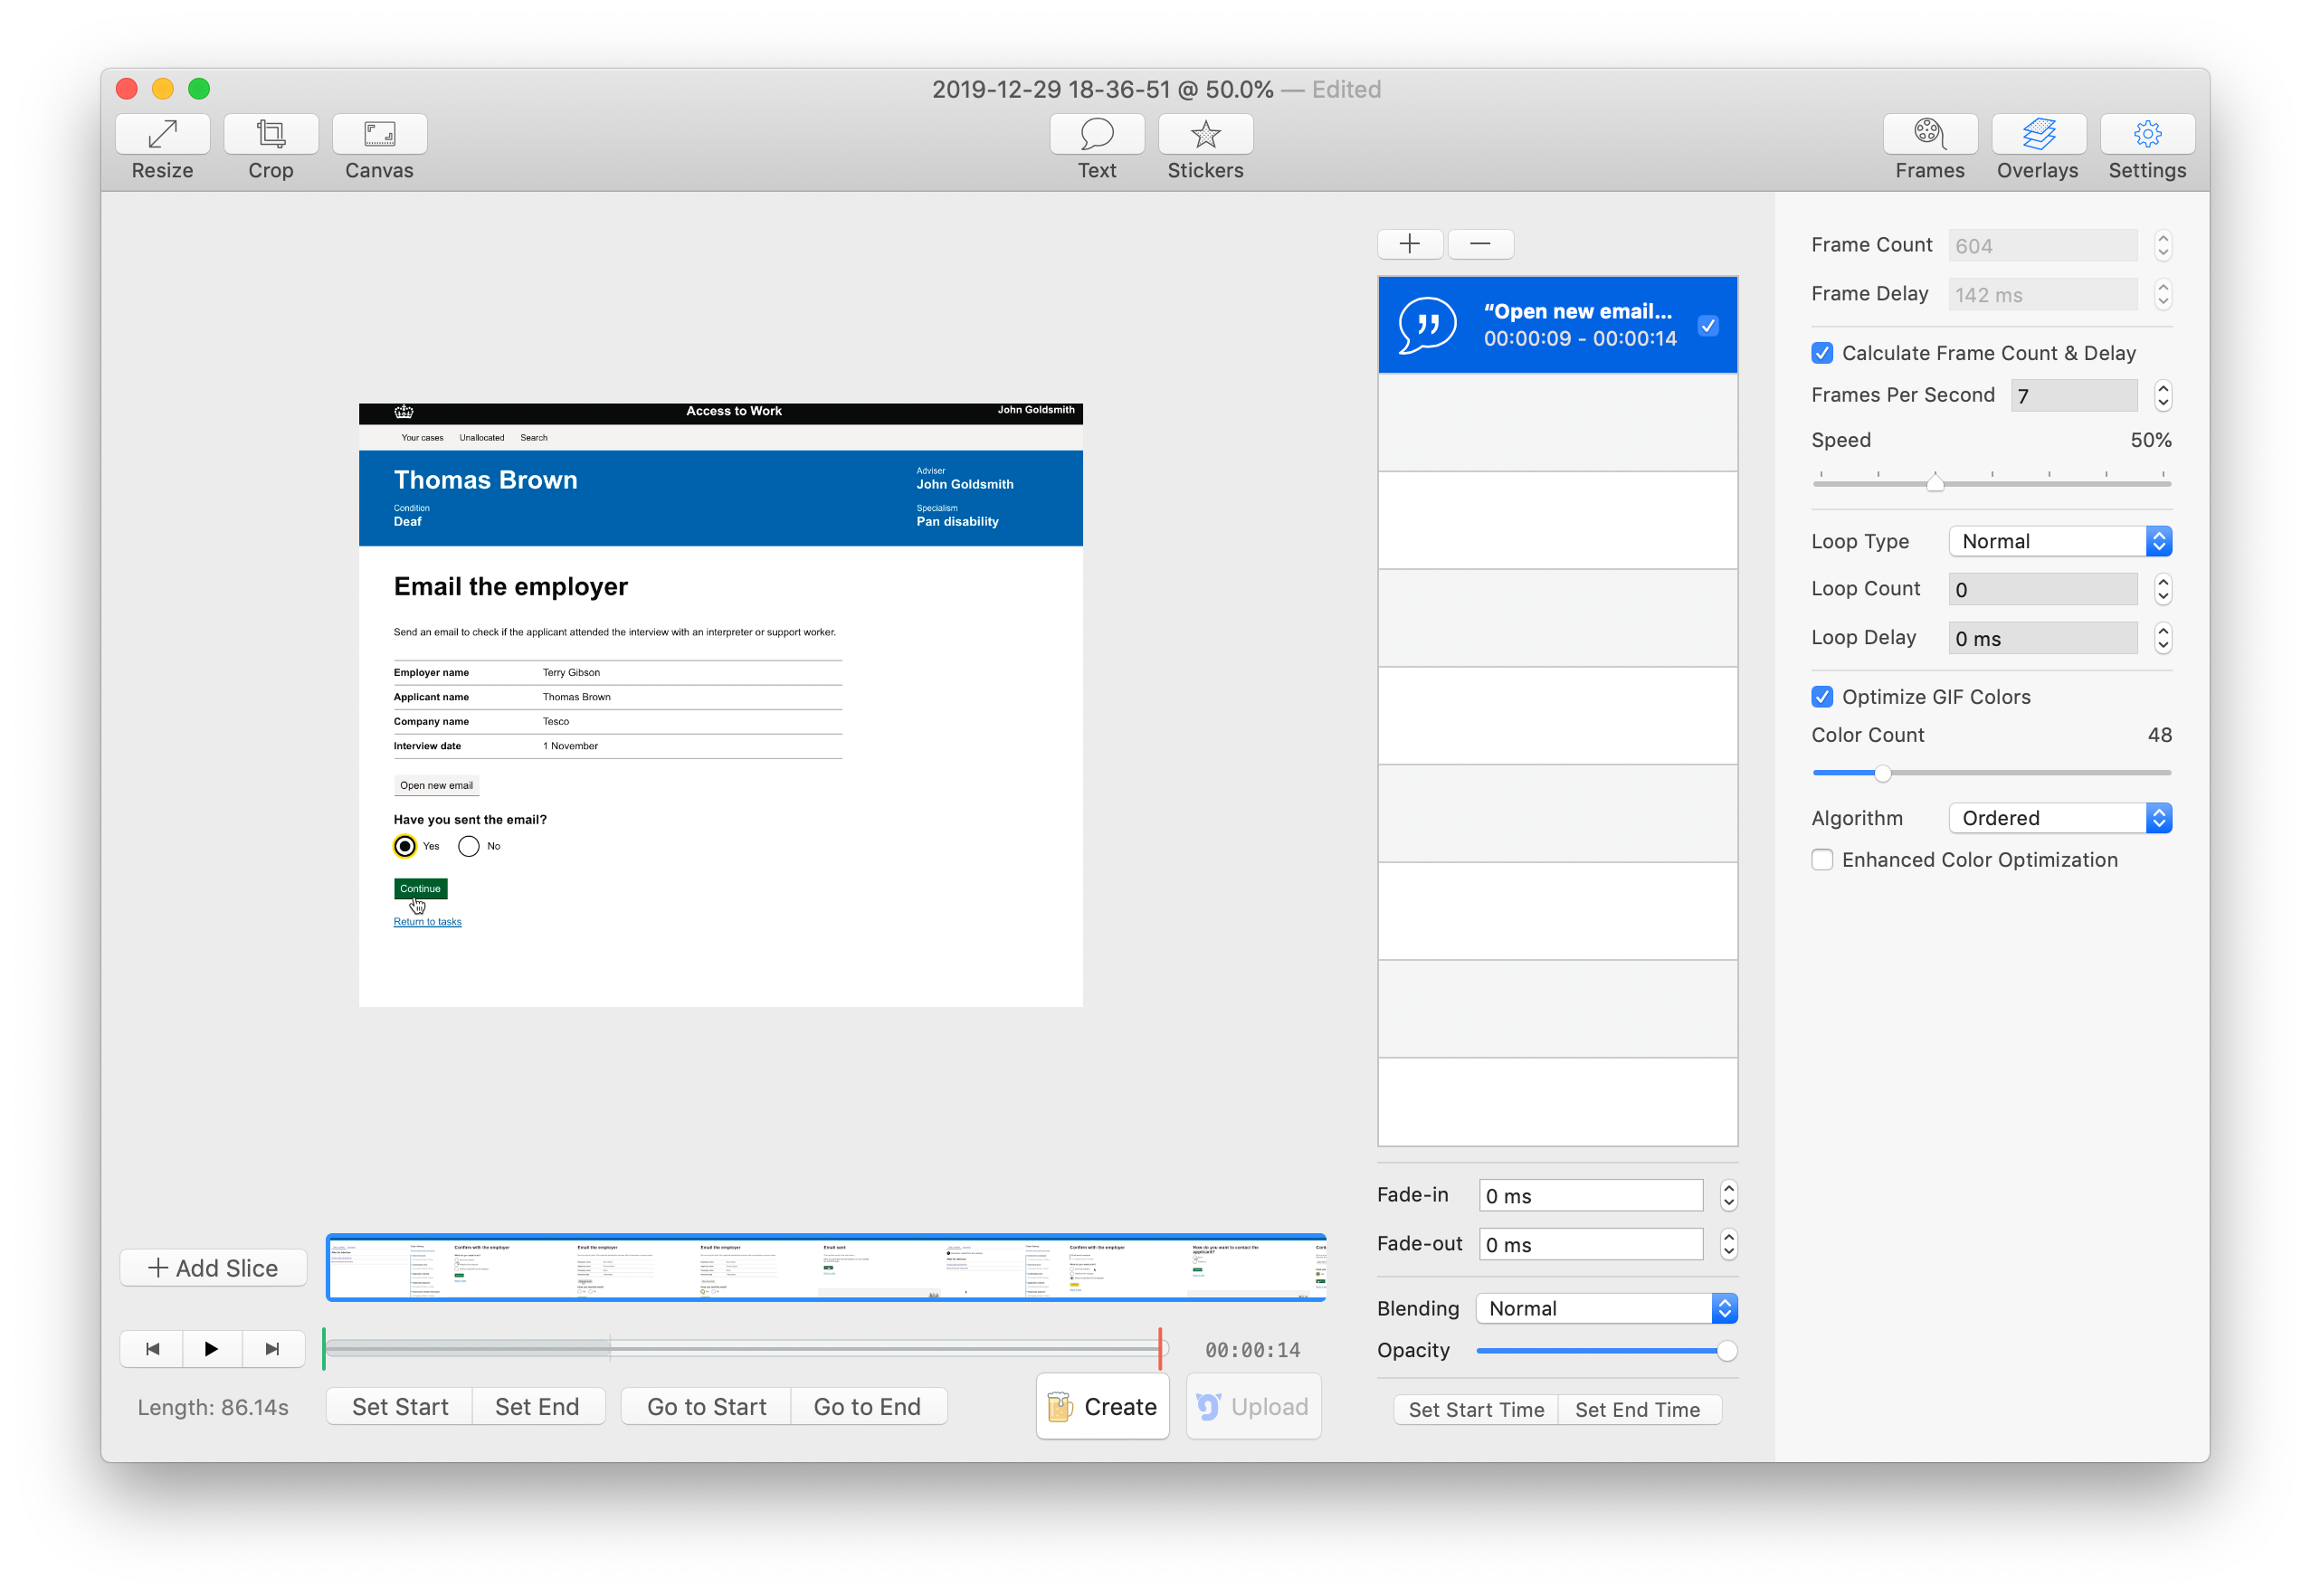This screenshot has width=2311, height=1596.
Task: Open the Canvas tool
Action: [379, 146]
